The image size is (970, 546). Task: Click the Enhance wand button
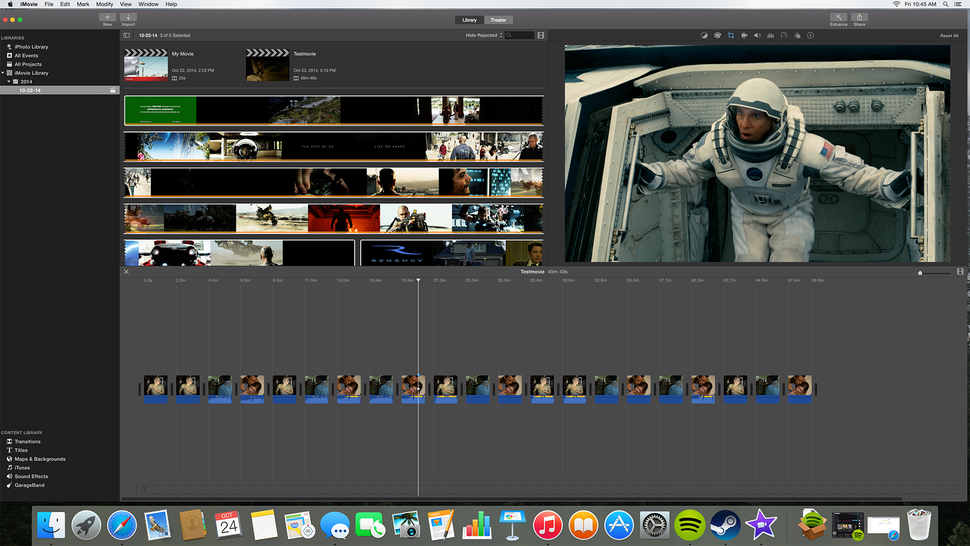tap(838, 17)
